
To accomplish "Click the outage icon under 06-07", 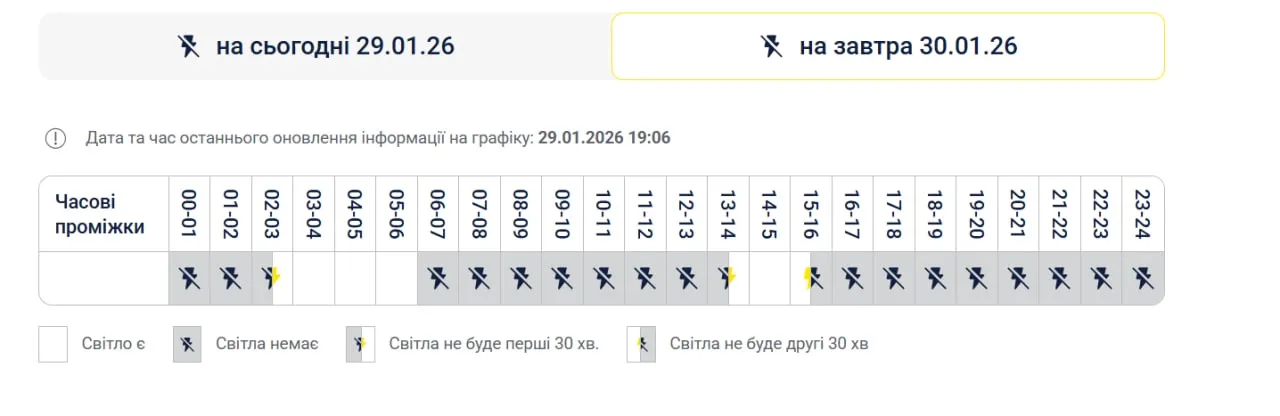I will pos(438,278).
